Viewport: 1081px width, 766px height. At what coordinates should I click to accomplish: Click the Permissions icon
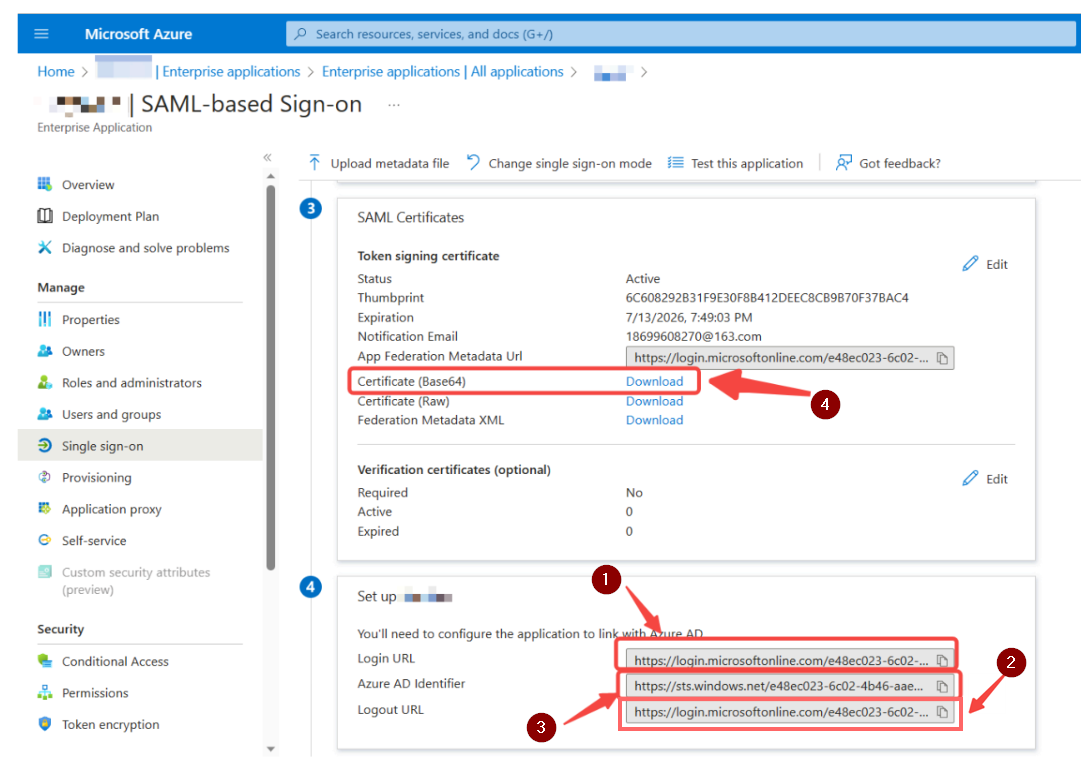click(x=45, y=692)
